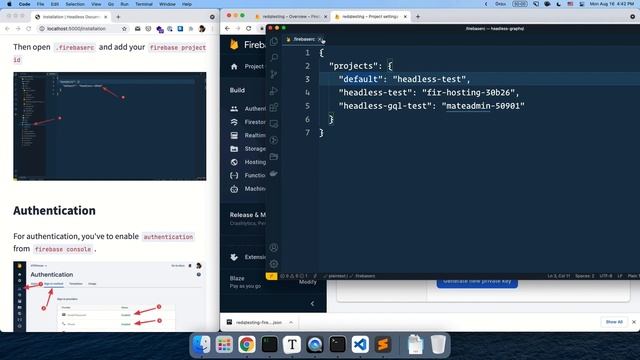Close the .firebaserc editor tab
This screenshot has width=640, height=360.
[320, 39]
